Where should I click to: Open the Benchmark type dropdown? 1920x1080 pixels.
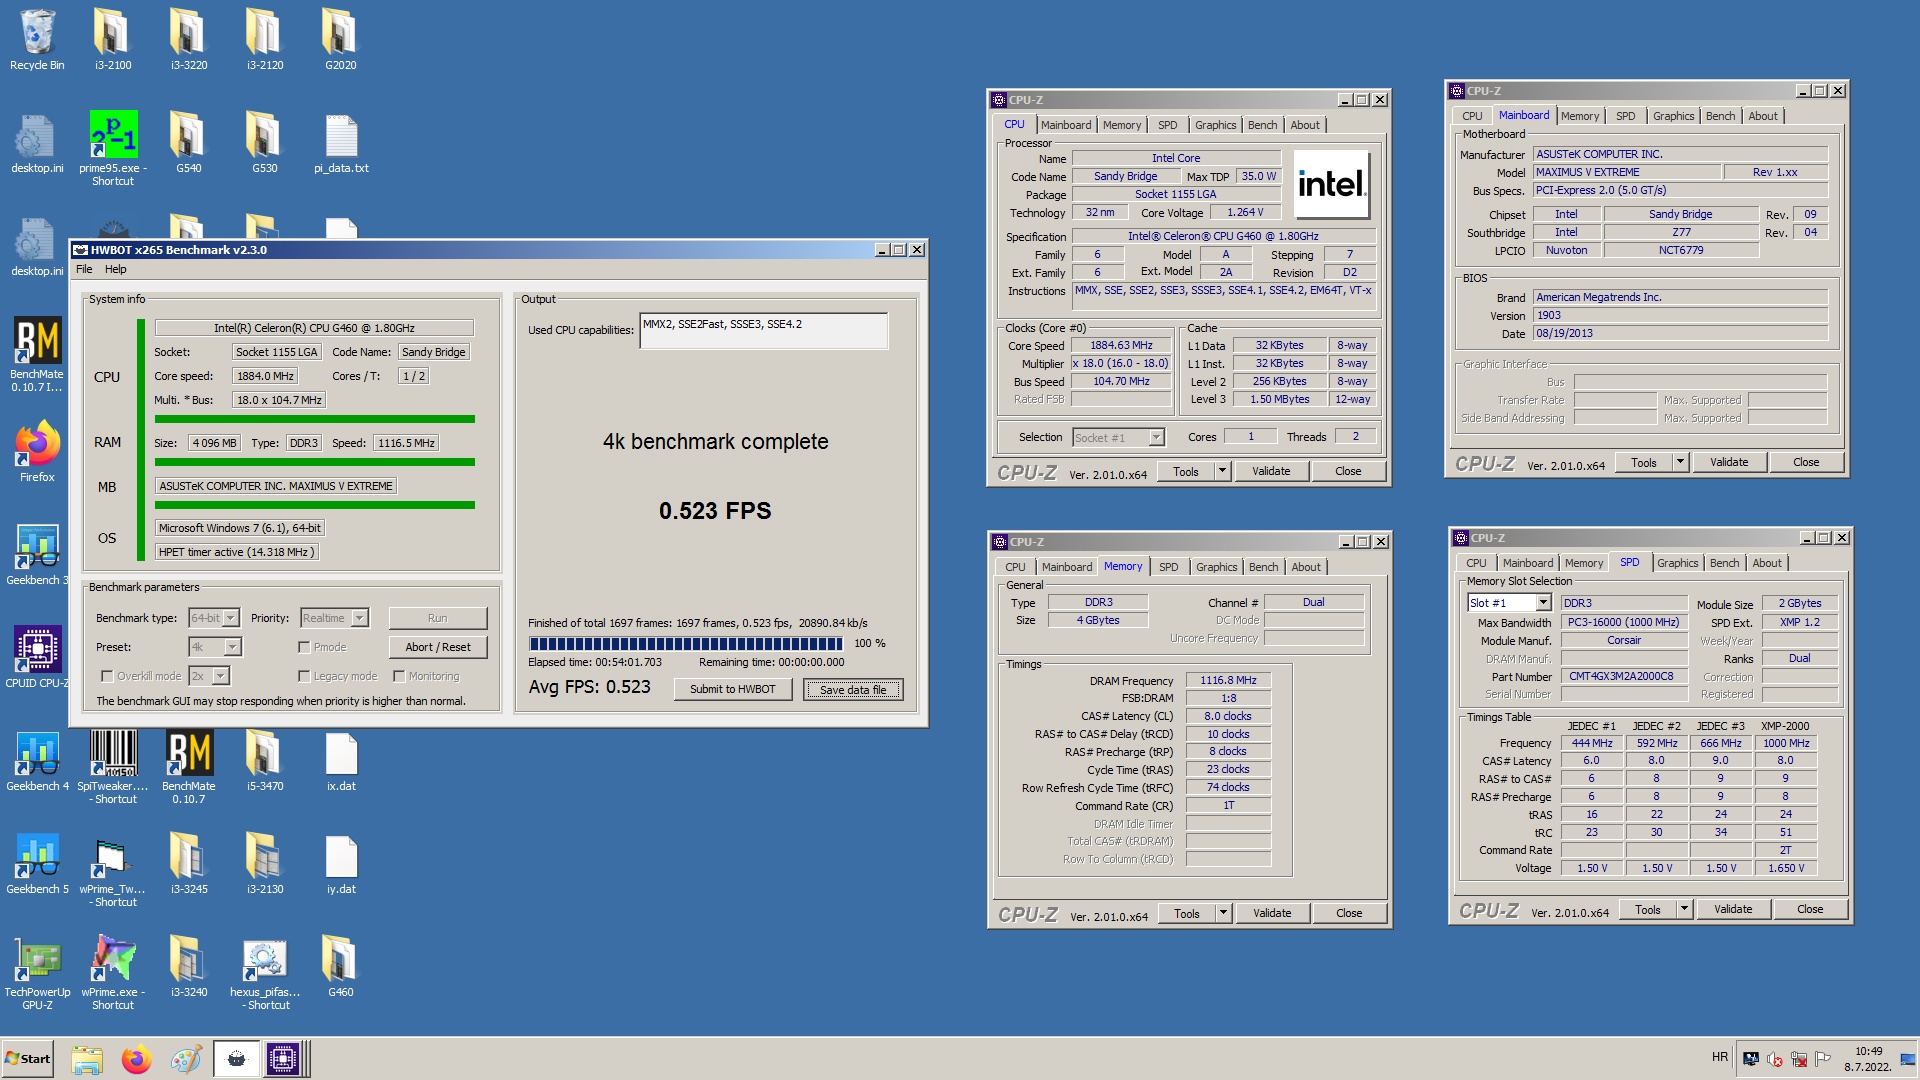tap(214, 618)
